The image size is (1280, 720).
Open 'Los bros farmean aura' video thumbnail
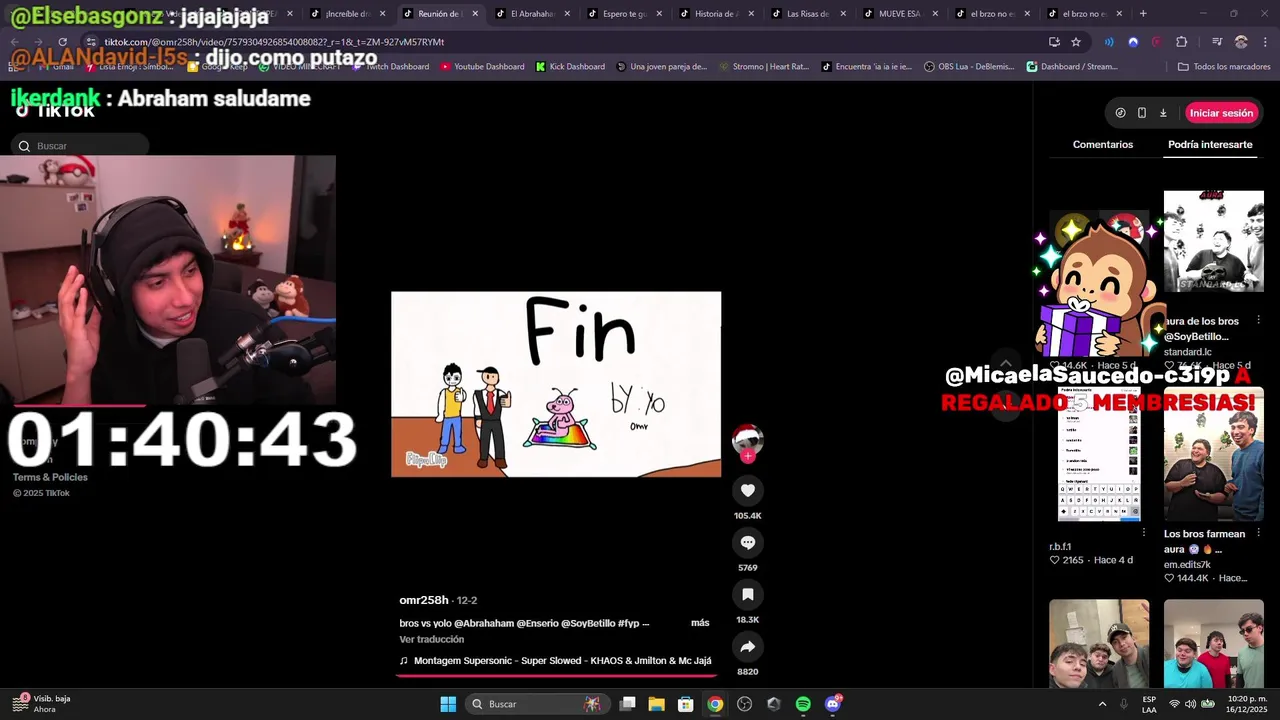point(1214,454)
